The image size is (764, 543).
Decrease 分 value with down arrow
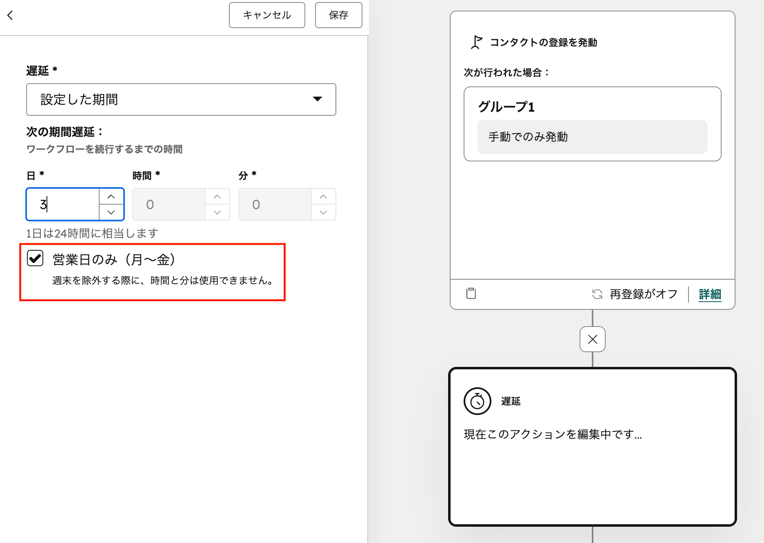[323, 212]
